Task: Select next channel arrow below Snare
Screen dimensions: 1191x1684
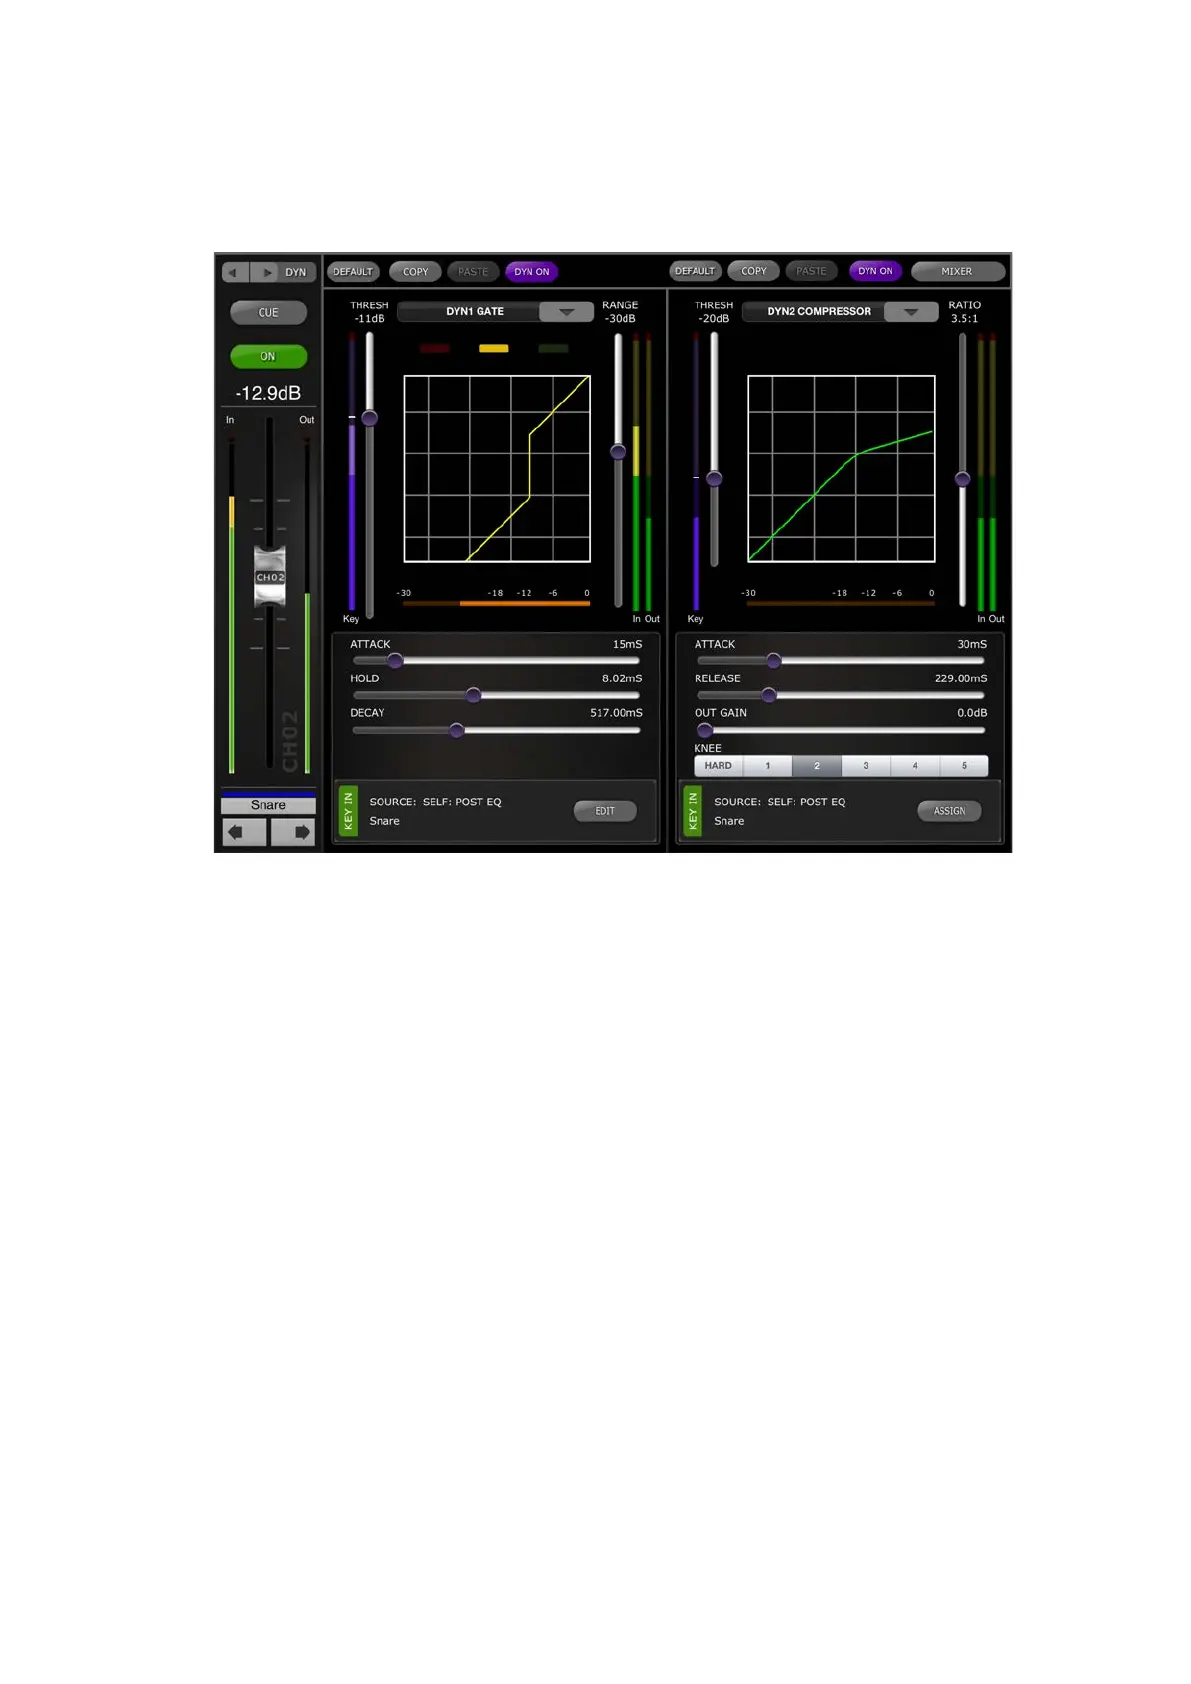Action: pos(293,831)
